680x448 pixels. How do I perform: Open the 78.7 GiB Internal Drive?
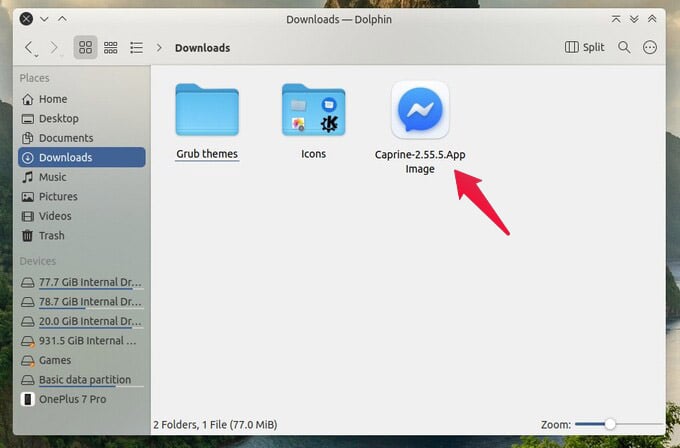coord(82,302)
